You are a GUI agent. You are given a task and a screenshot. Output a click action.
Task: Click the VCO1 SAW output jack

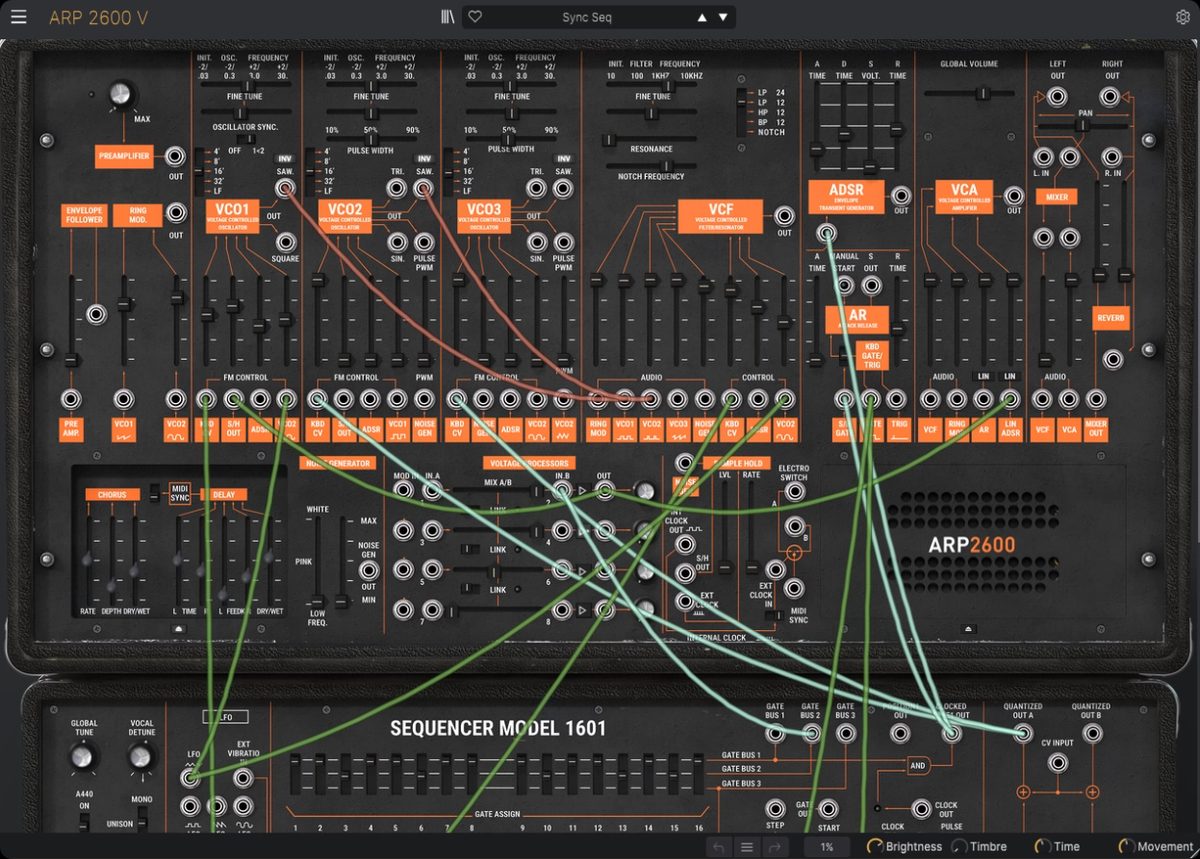pos(286,187)
